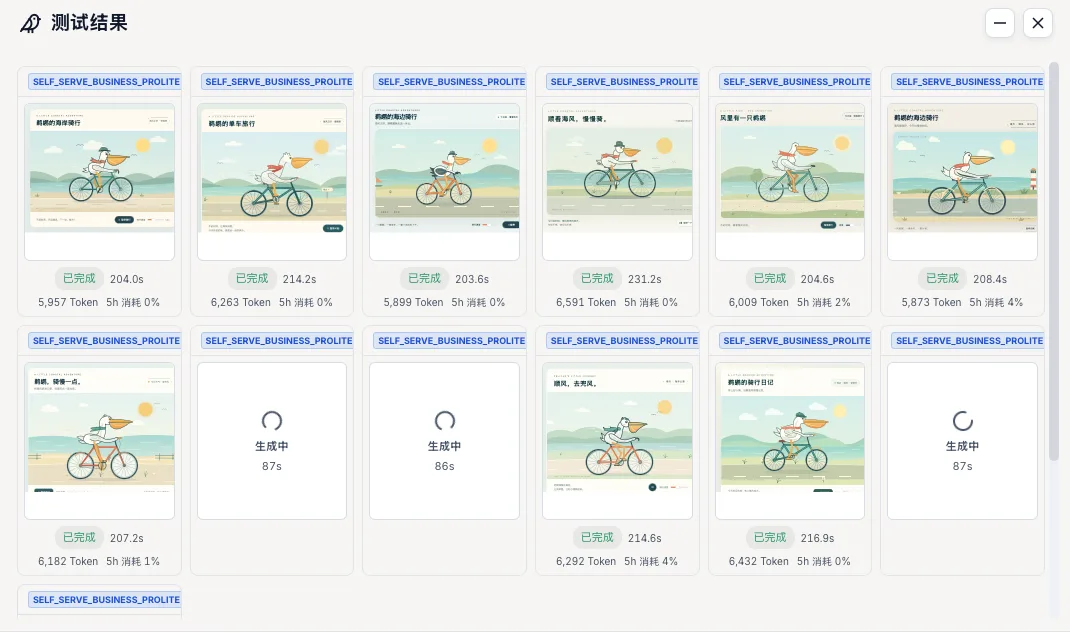The width and height of the screenshot is (1070, 633).
Task: Click the "6,591 Token" value
Action: tap(586, 302)
